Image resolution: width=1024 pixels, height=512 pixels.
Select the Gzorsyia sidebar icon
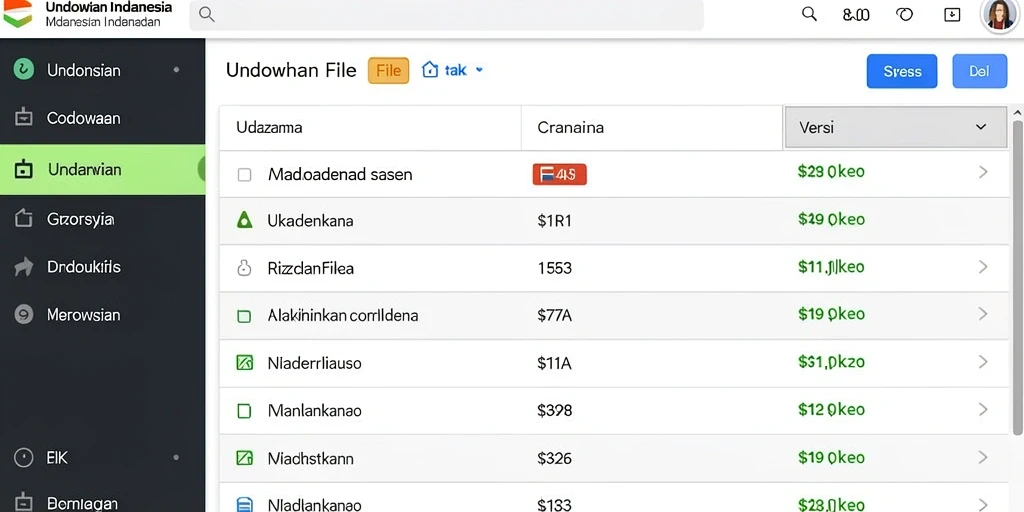tap(24, 218)
